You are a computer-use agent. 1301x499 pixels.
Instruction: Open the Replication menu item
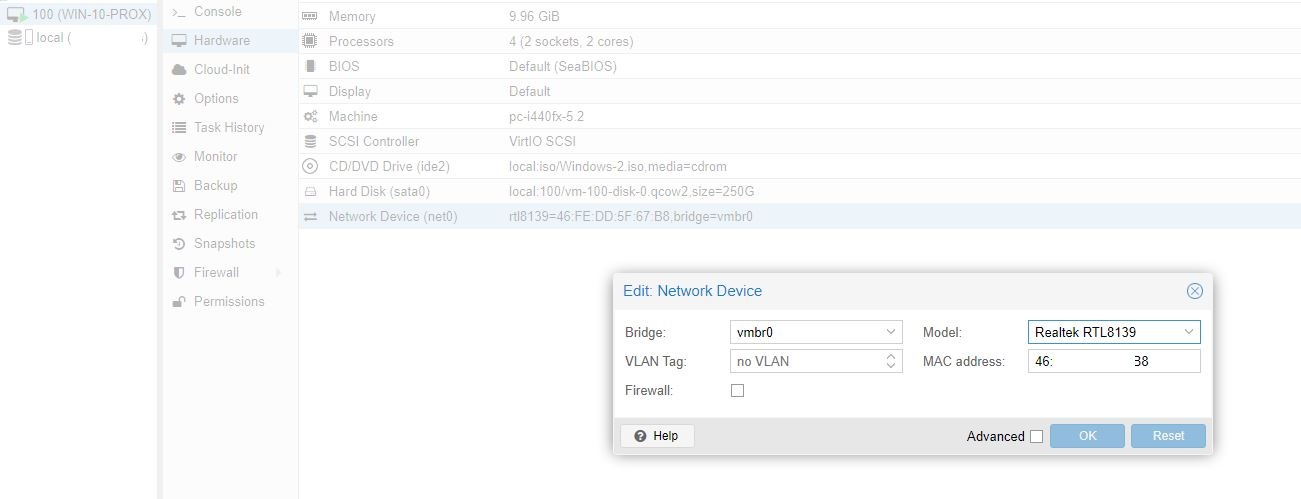coord(229,215)
